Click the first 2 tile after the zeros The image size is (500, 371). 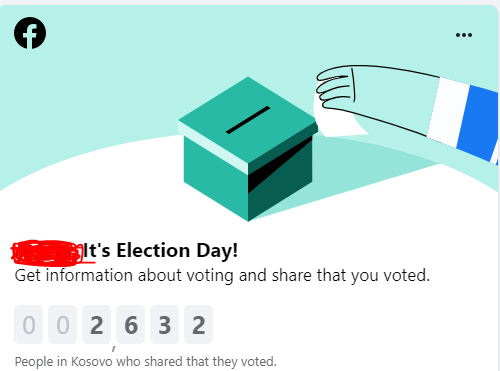[97, 324]
